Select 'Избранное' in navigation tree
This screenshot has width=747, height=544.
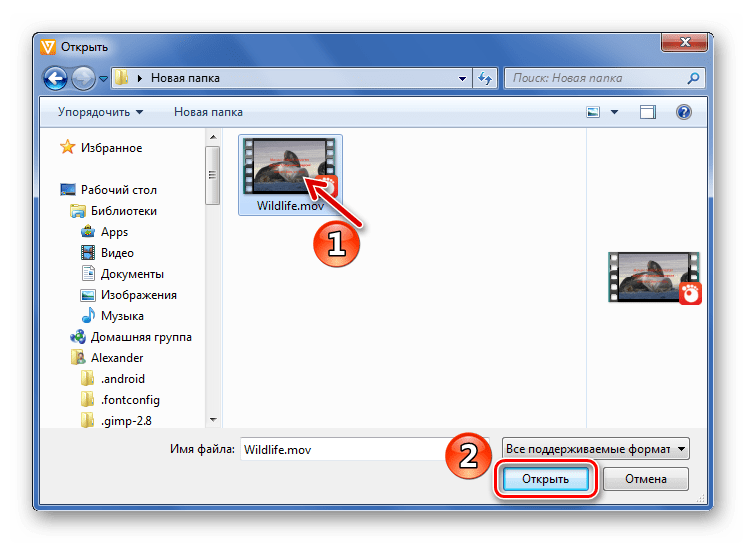click(111, 148)
